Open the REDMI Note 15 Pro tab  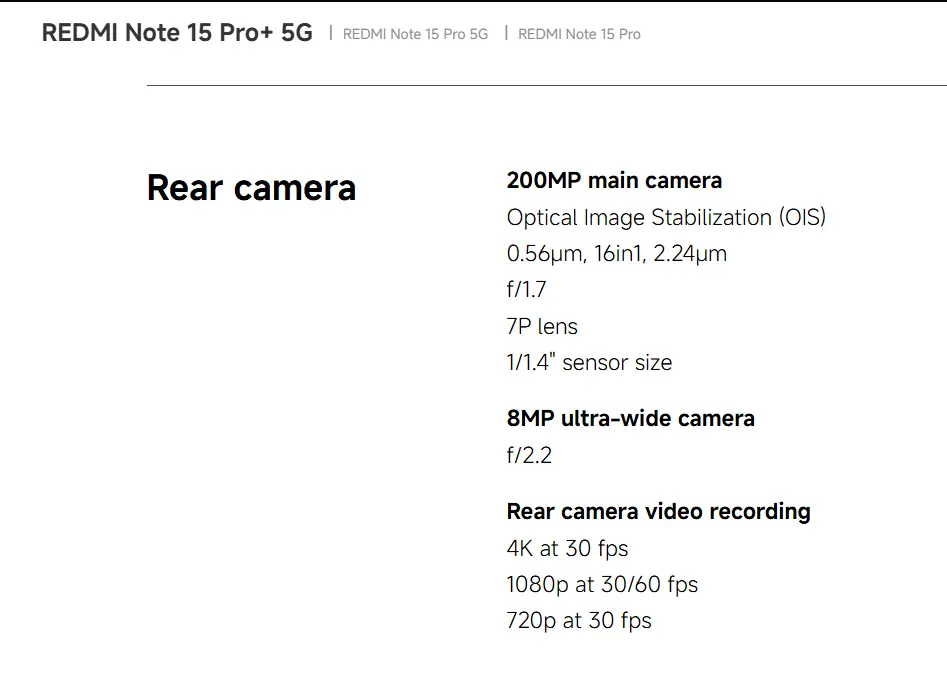[579, 34]
